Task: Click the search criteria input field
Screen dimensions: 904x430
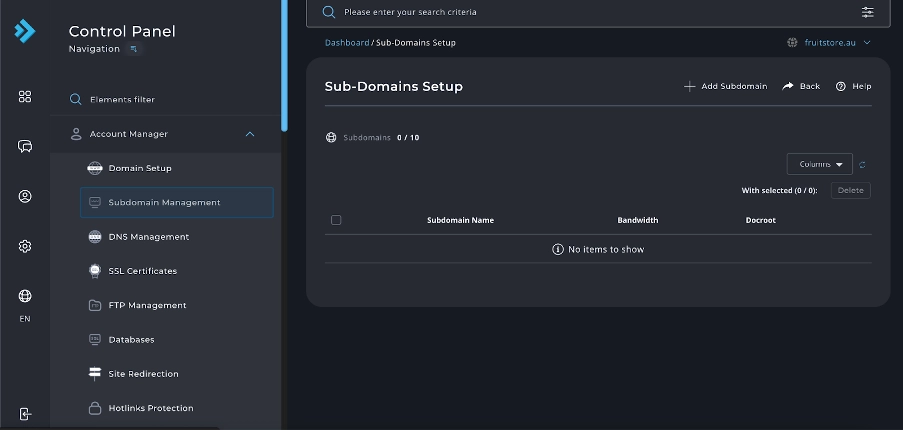Action: (x=590, y=12)
